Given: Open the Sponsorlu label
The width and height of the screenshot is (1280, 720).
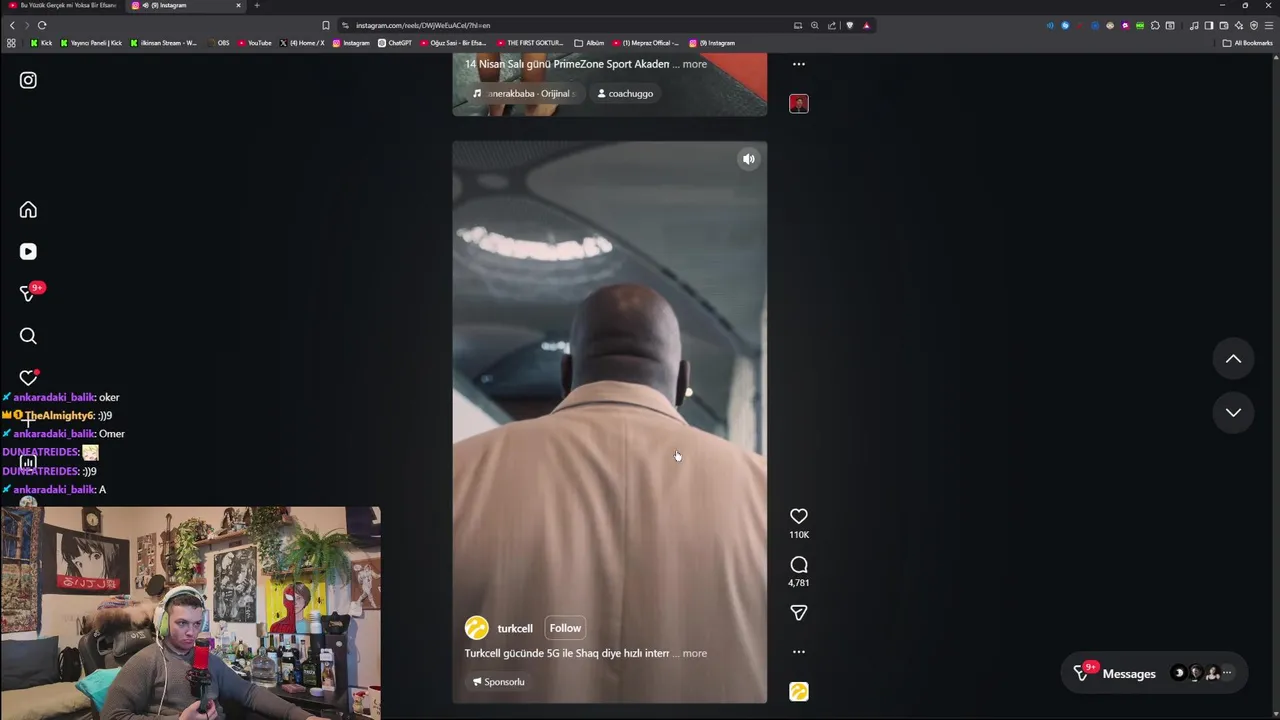Looking at the screenshot, I should [498, 682].
